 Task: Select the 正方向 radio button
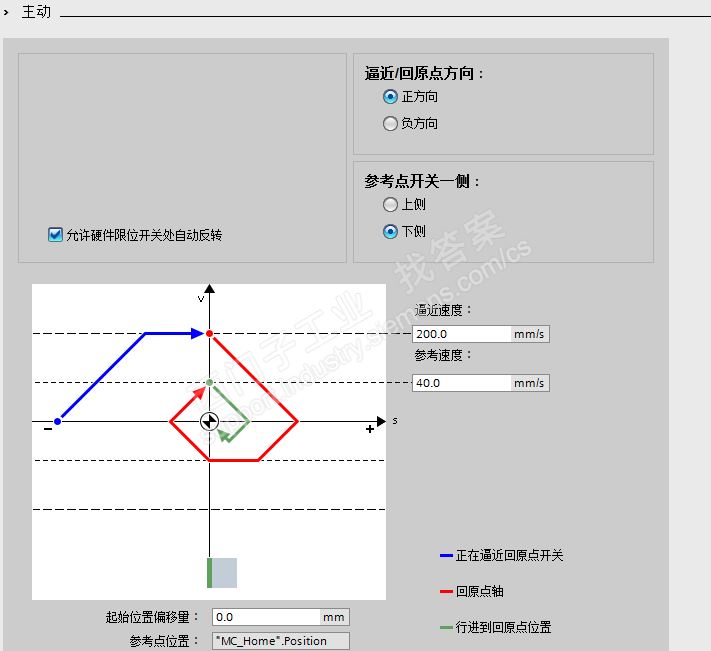click(x=390, y=97)
